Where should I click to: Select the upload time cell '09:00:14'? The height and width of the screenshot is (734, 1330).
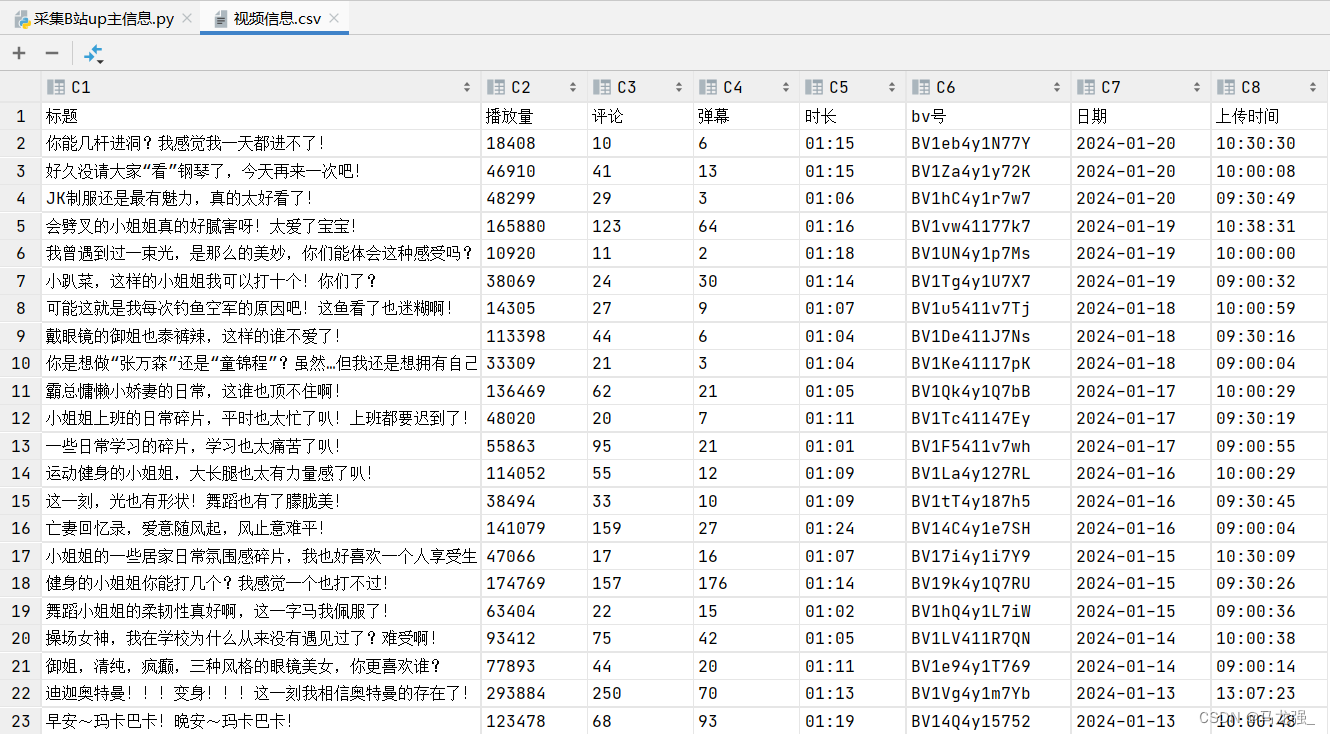coord(1270,666)
